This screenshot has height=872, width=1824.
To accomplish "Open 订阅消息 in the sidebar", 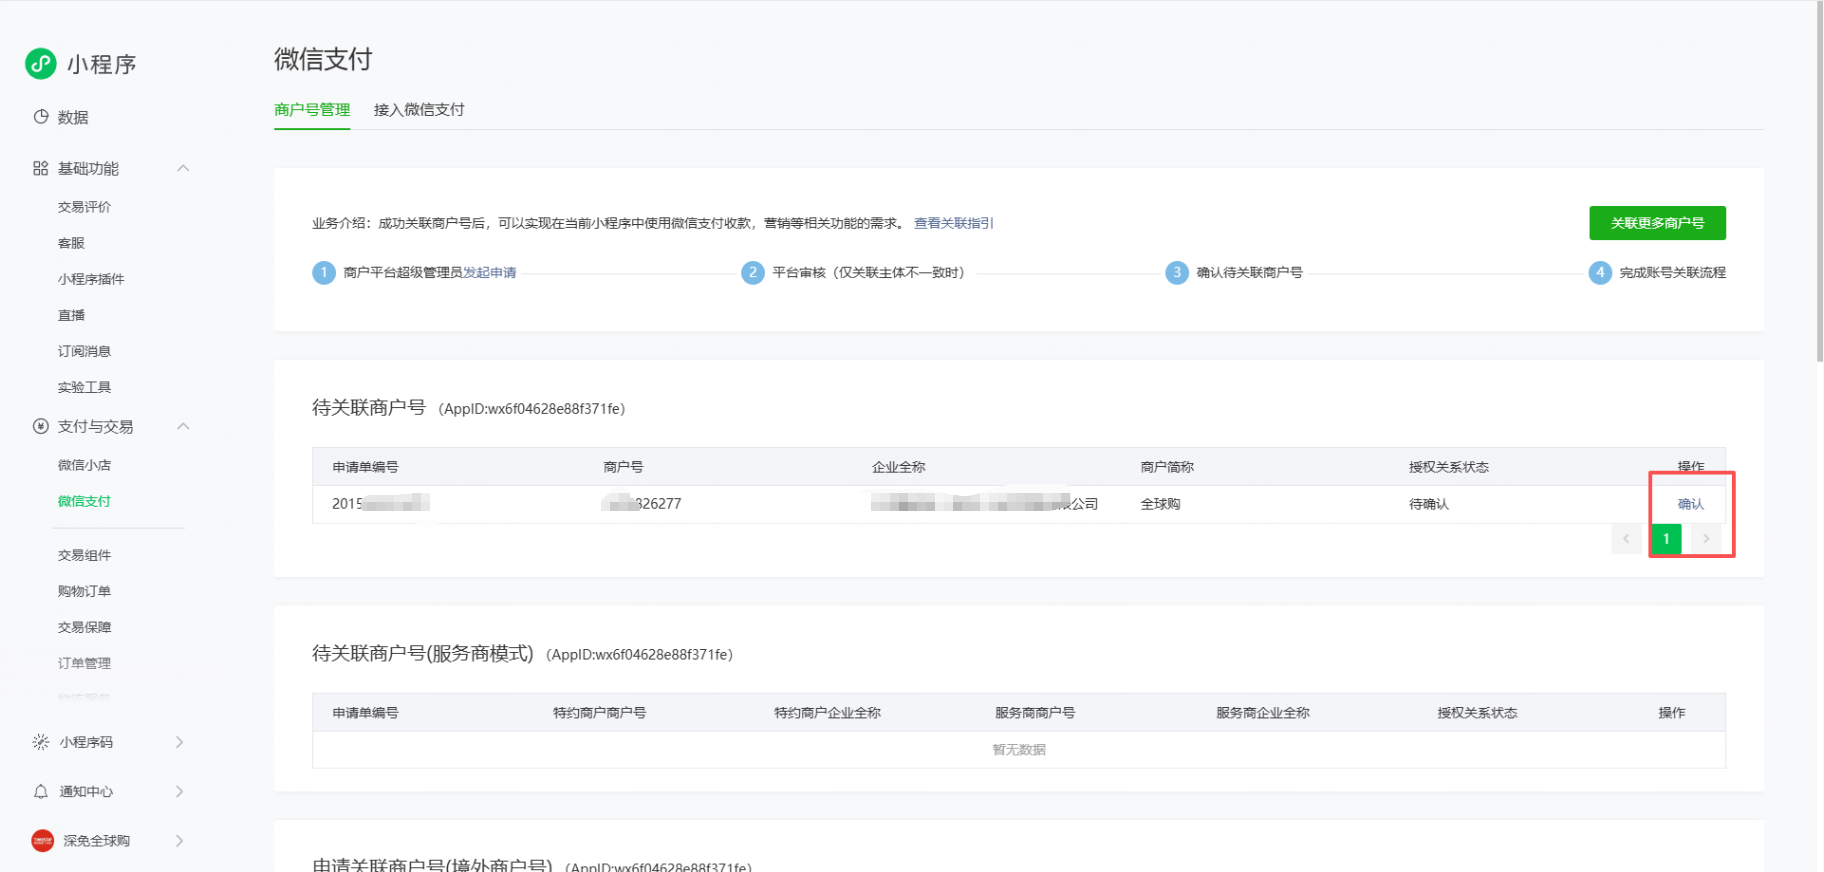I will [x=85, y=351].
